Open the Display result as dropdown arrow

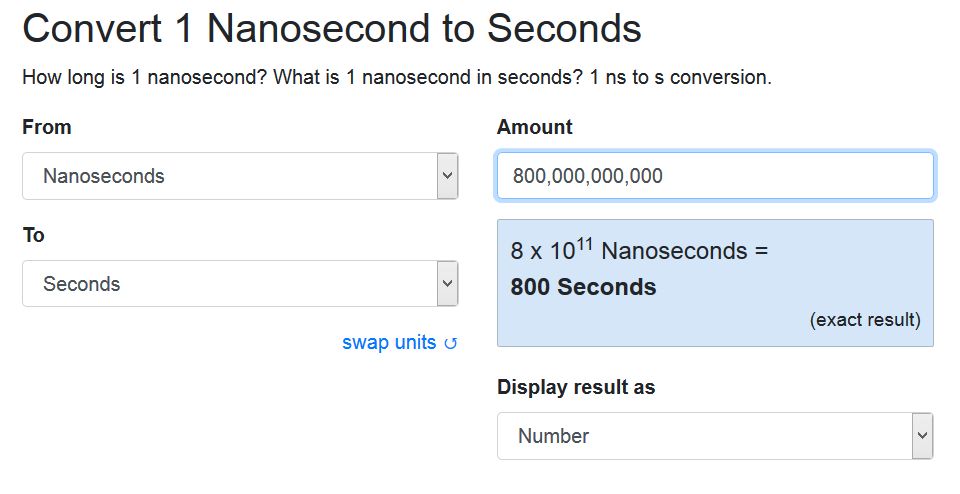tap(923, 436)
